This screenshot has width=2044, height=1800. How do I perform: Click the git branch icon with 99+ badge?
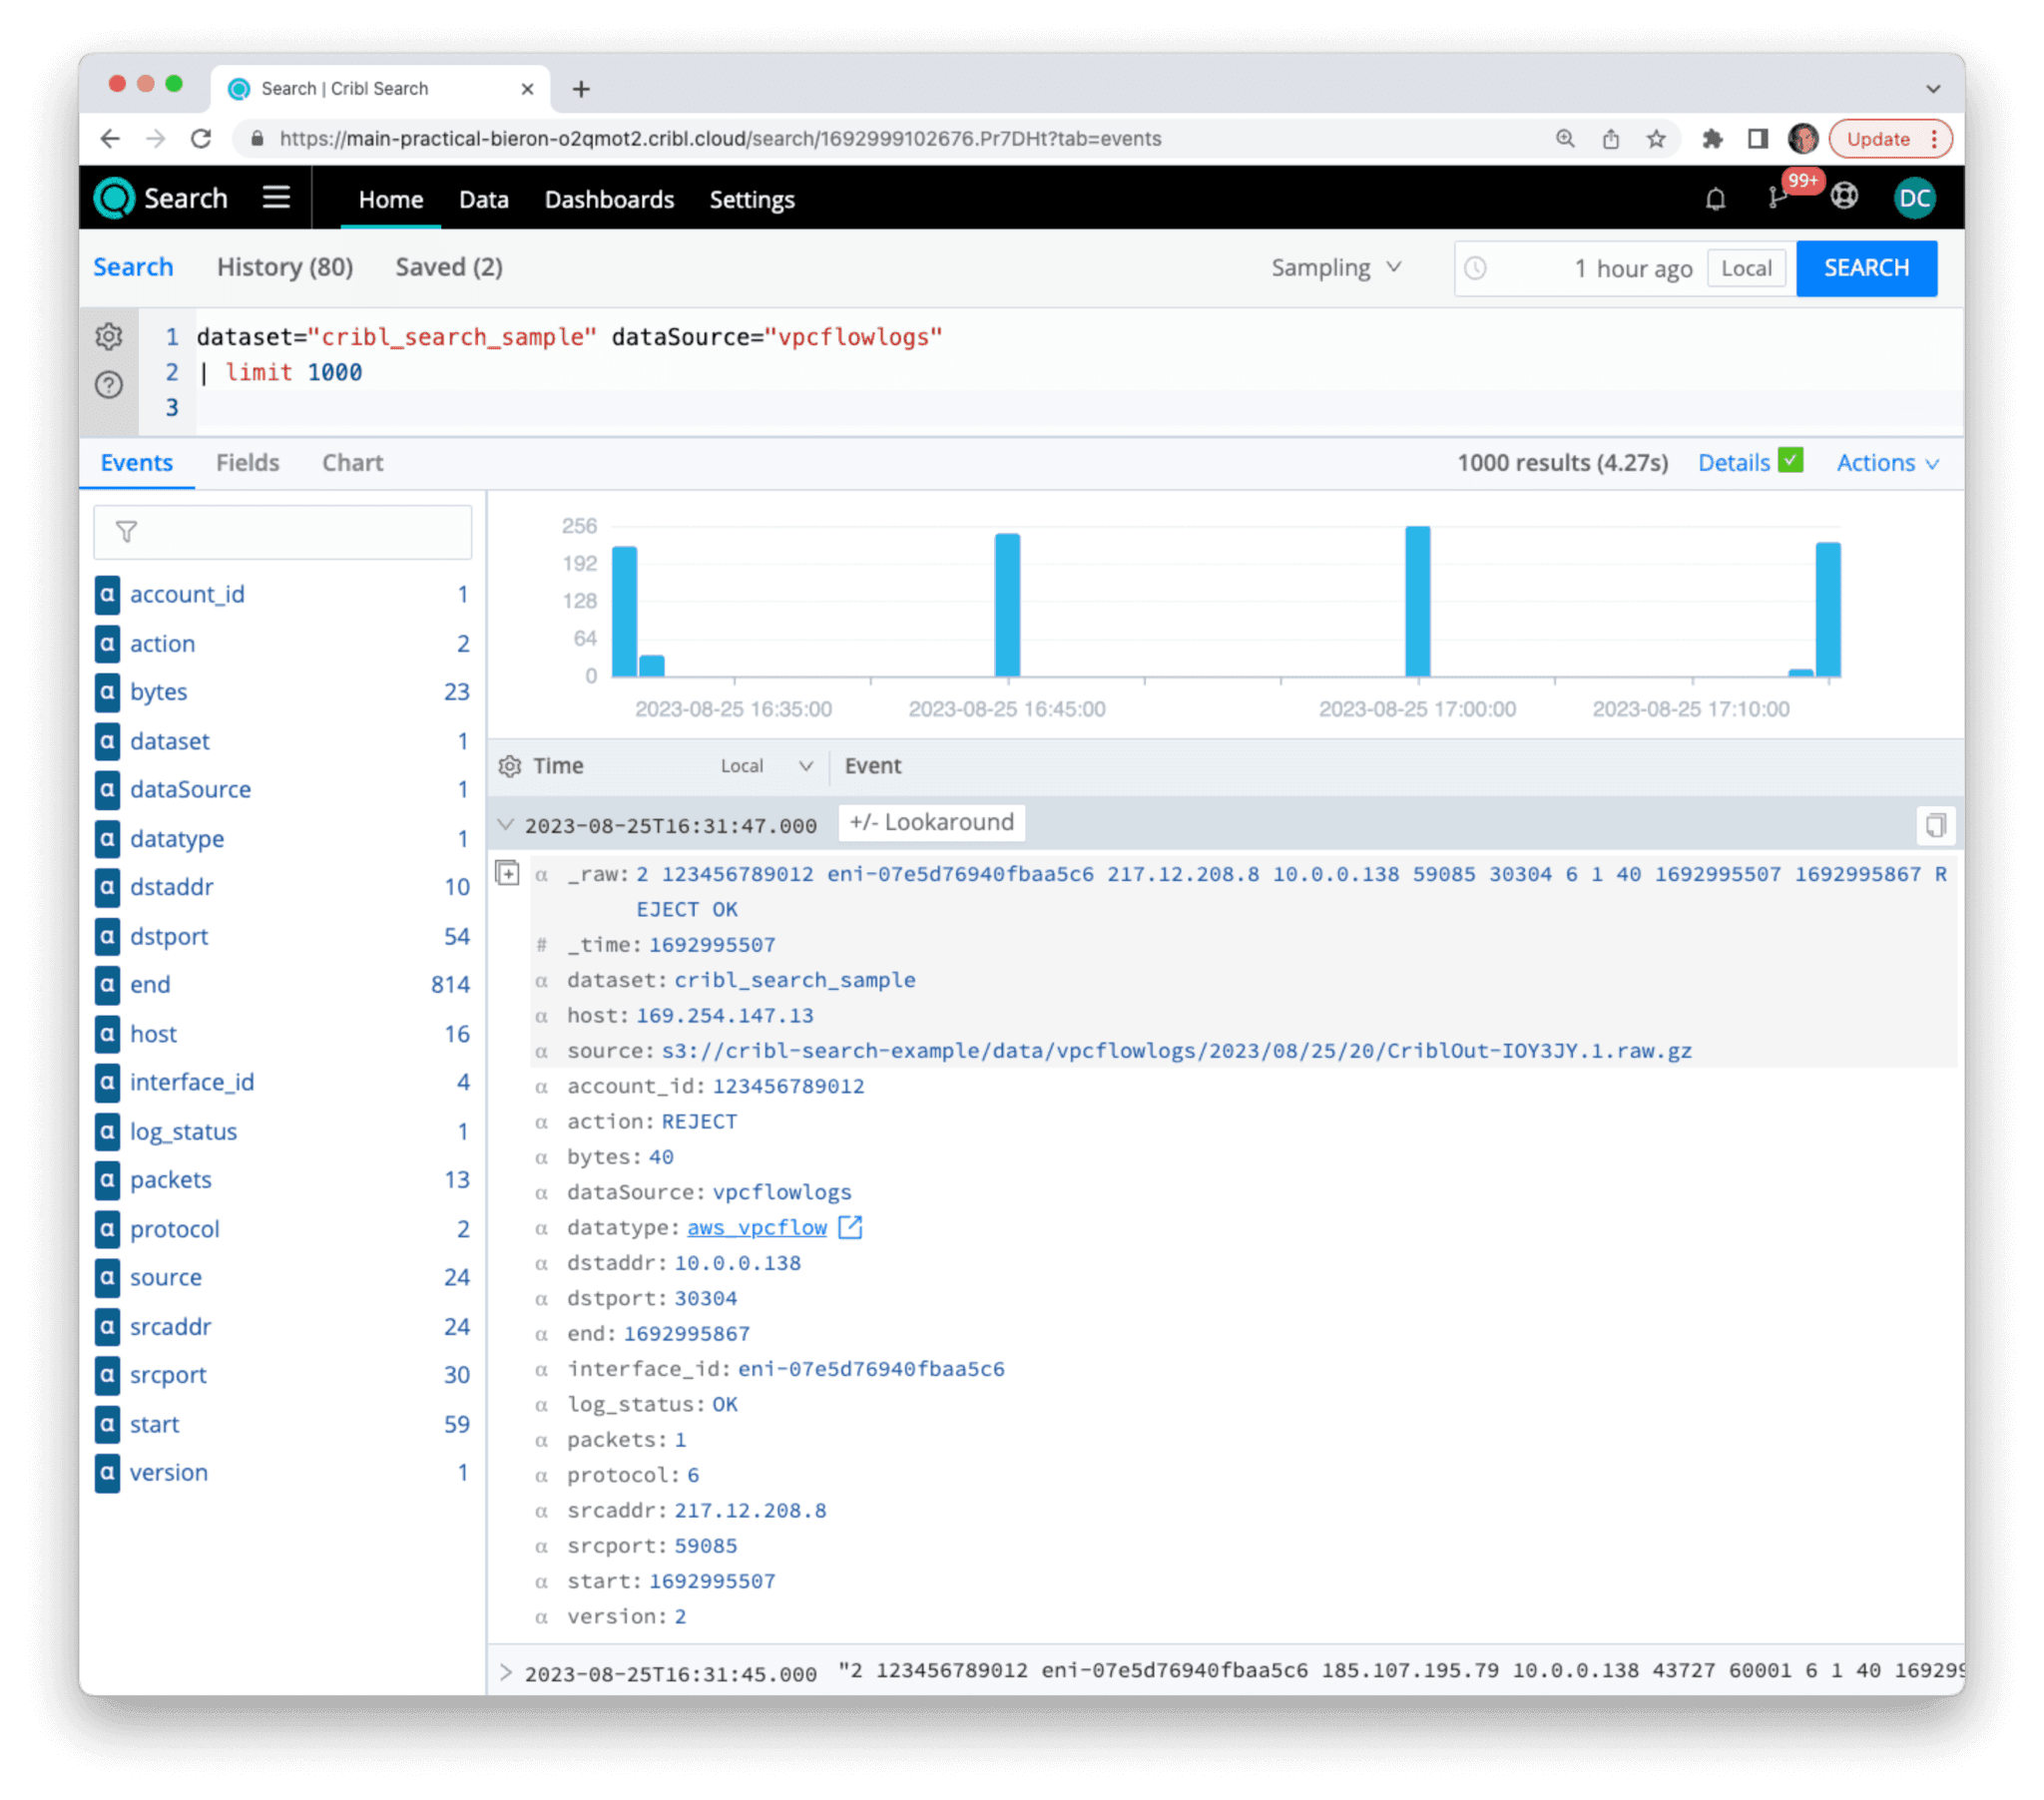(1777, 198)
